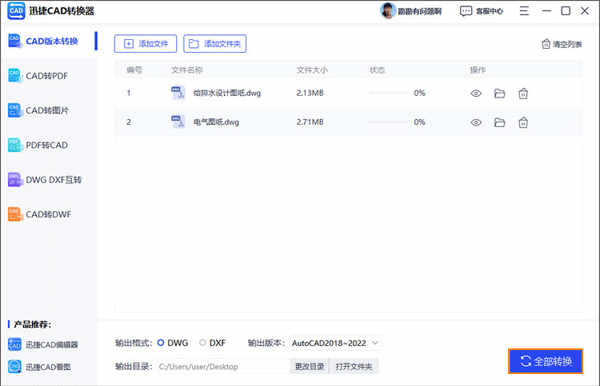Open the folder icon for file row 1
The image size is (600, 386).
pyautogui.click(x=499, y=93)
